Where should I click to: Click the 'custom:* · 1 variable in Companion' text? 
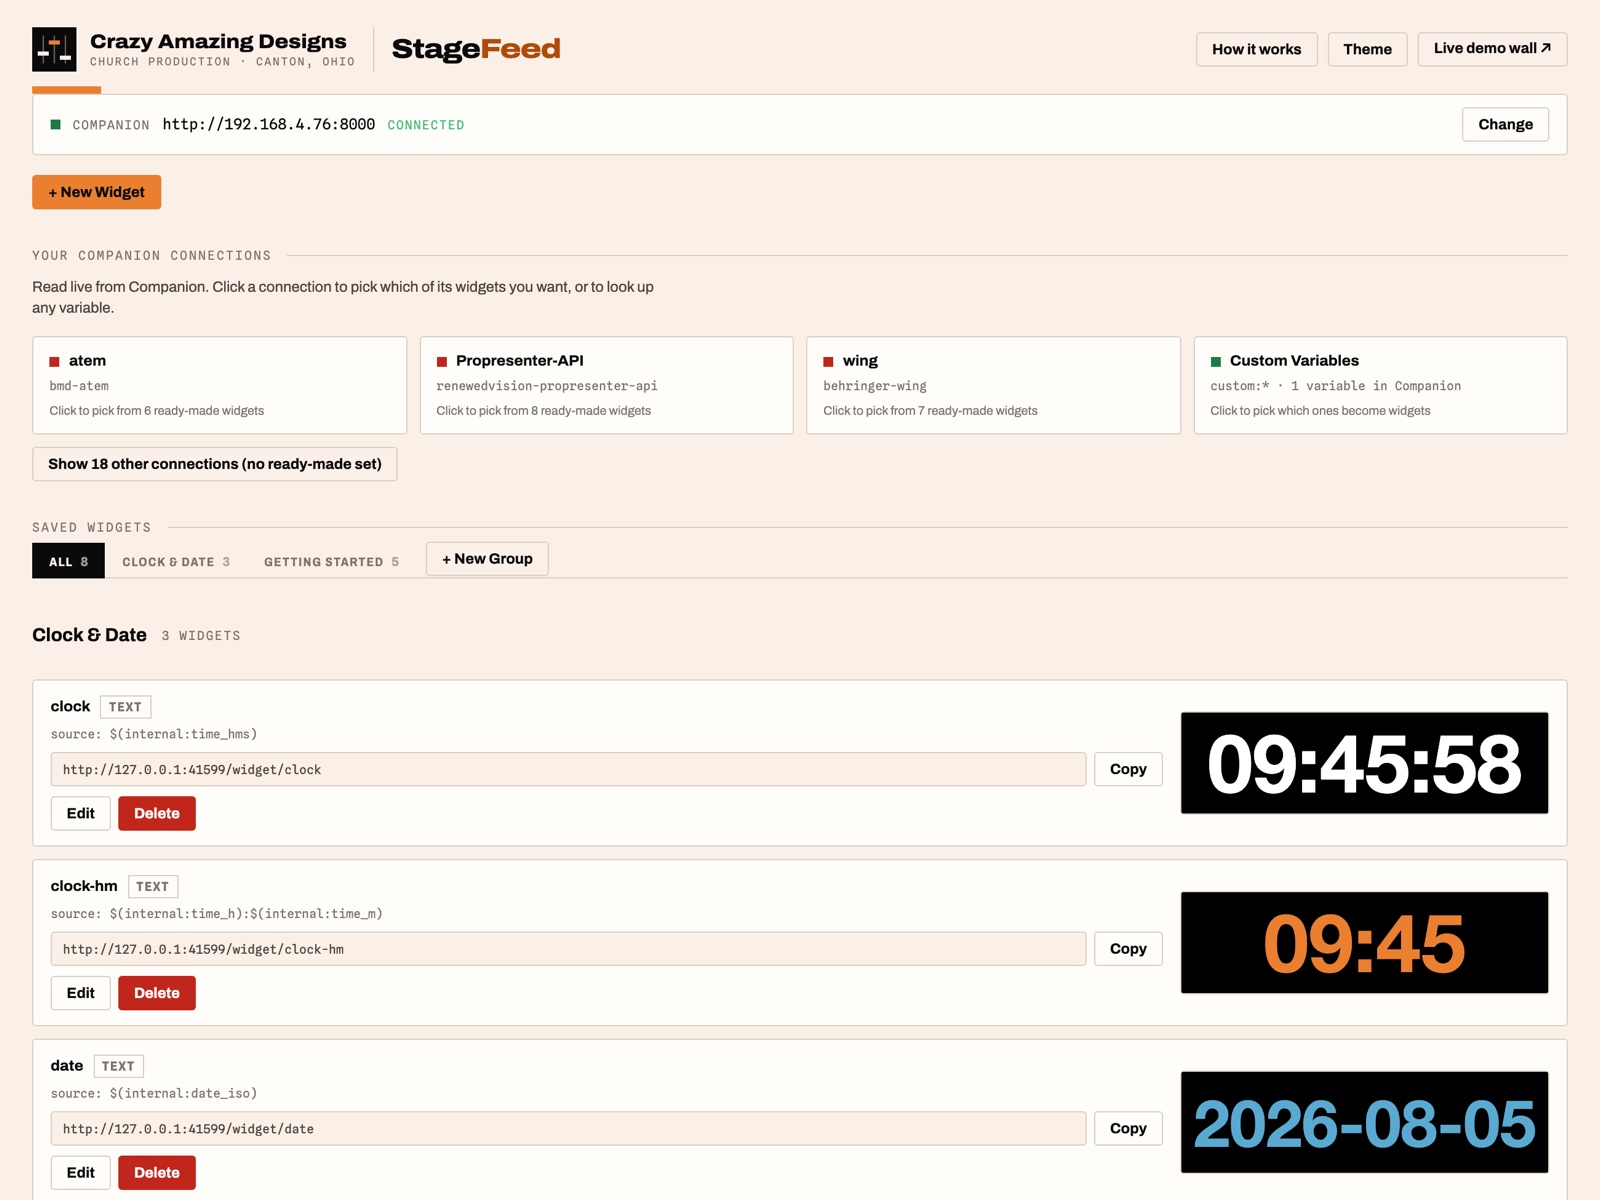(x=1335, y=386)
